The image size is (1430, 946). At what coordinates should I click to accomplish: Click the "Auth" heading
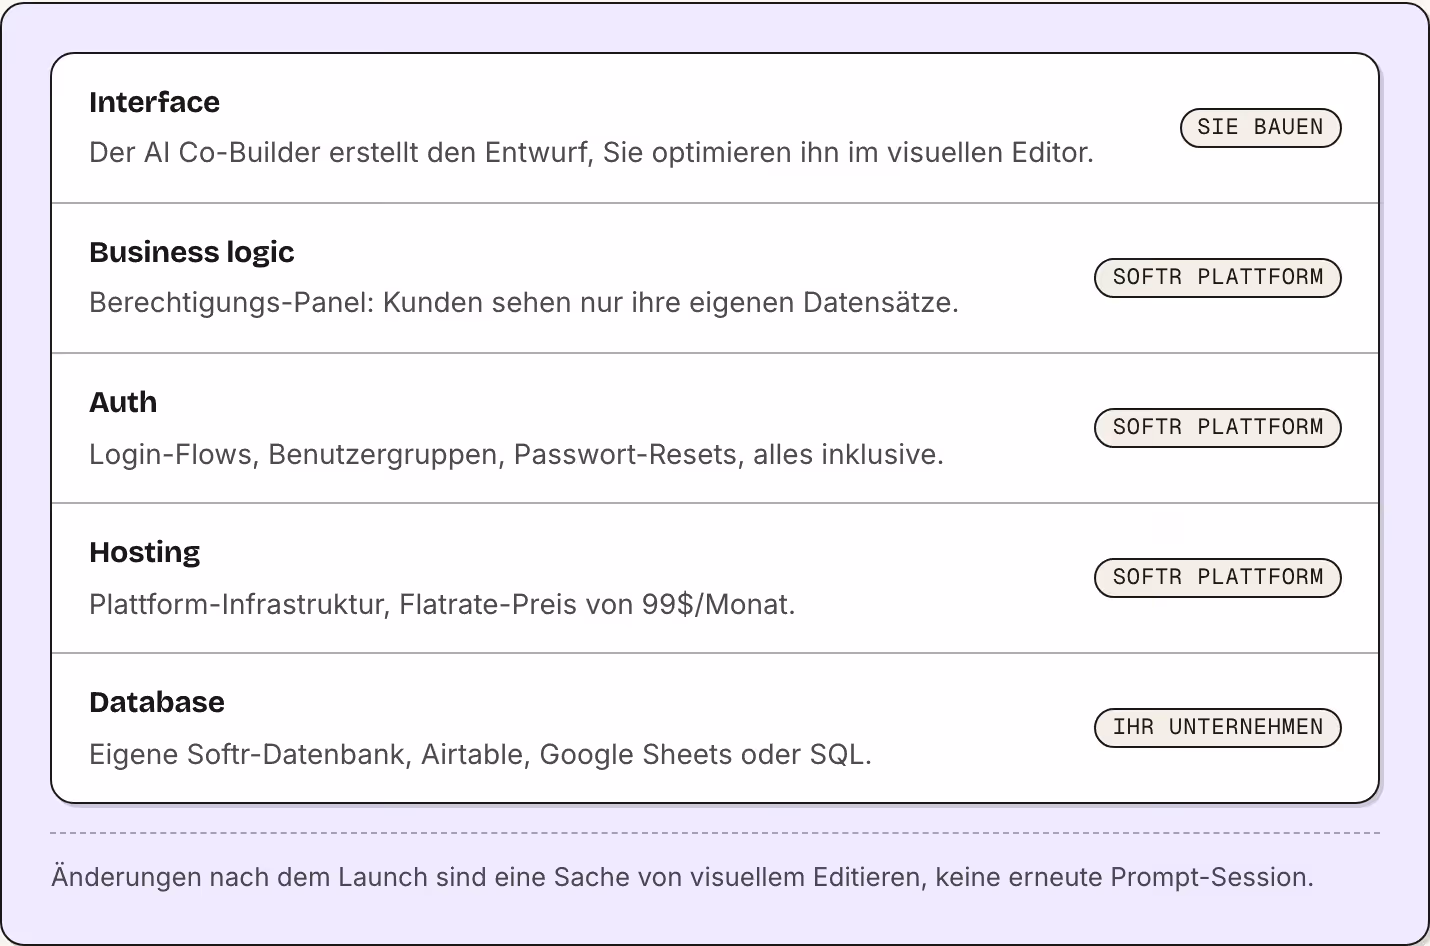(123, 402)
